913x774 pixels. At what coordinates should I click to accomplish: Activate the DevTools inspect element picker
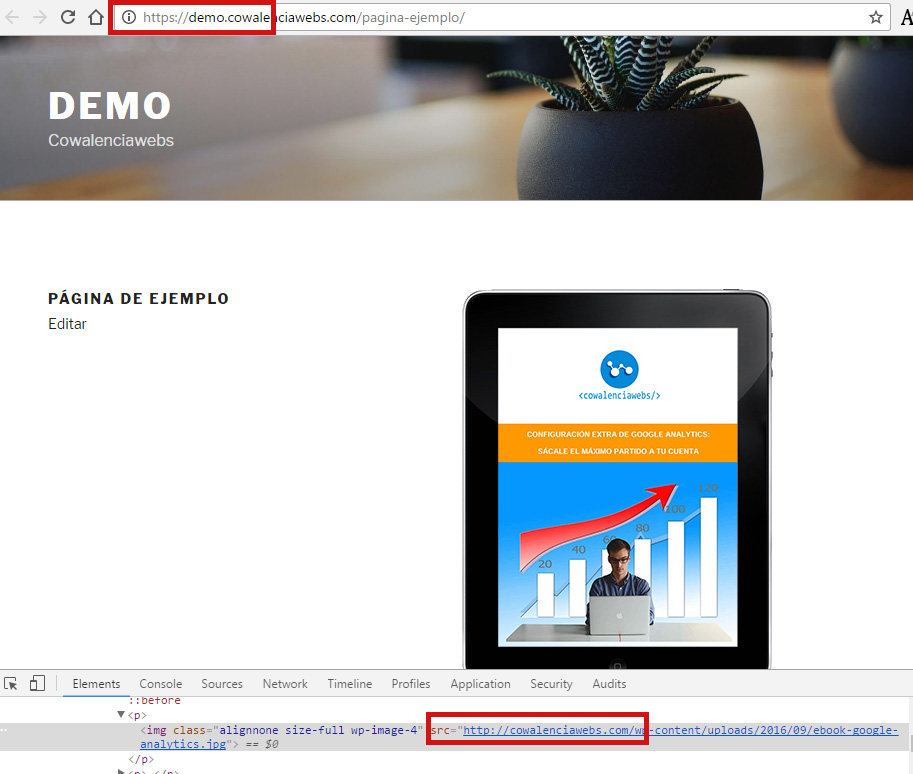click(11, 684)
